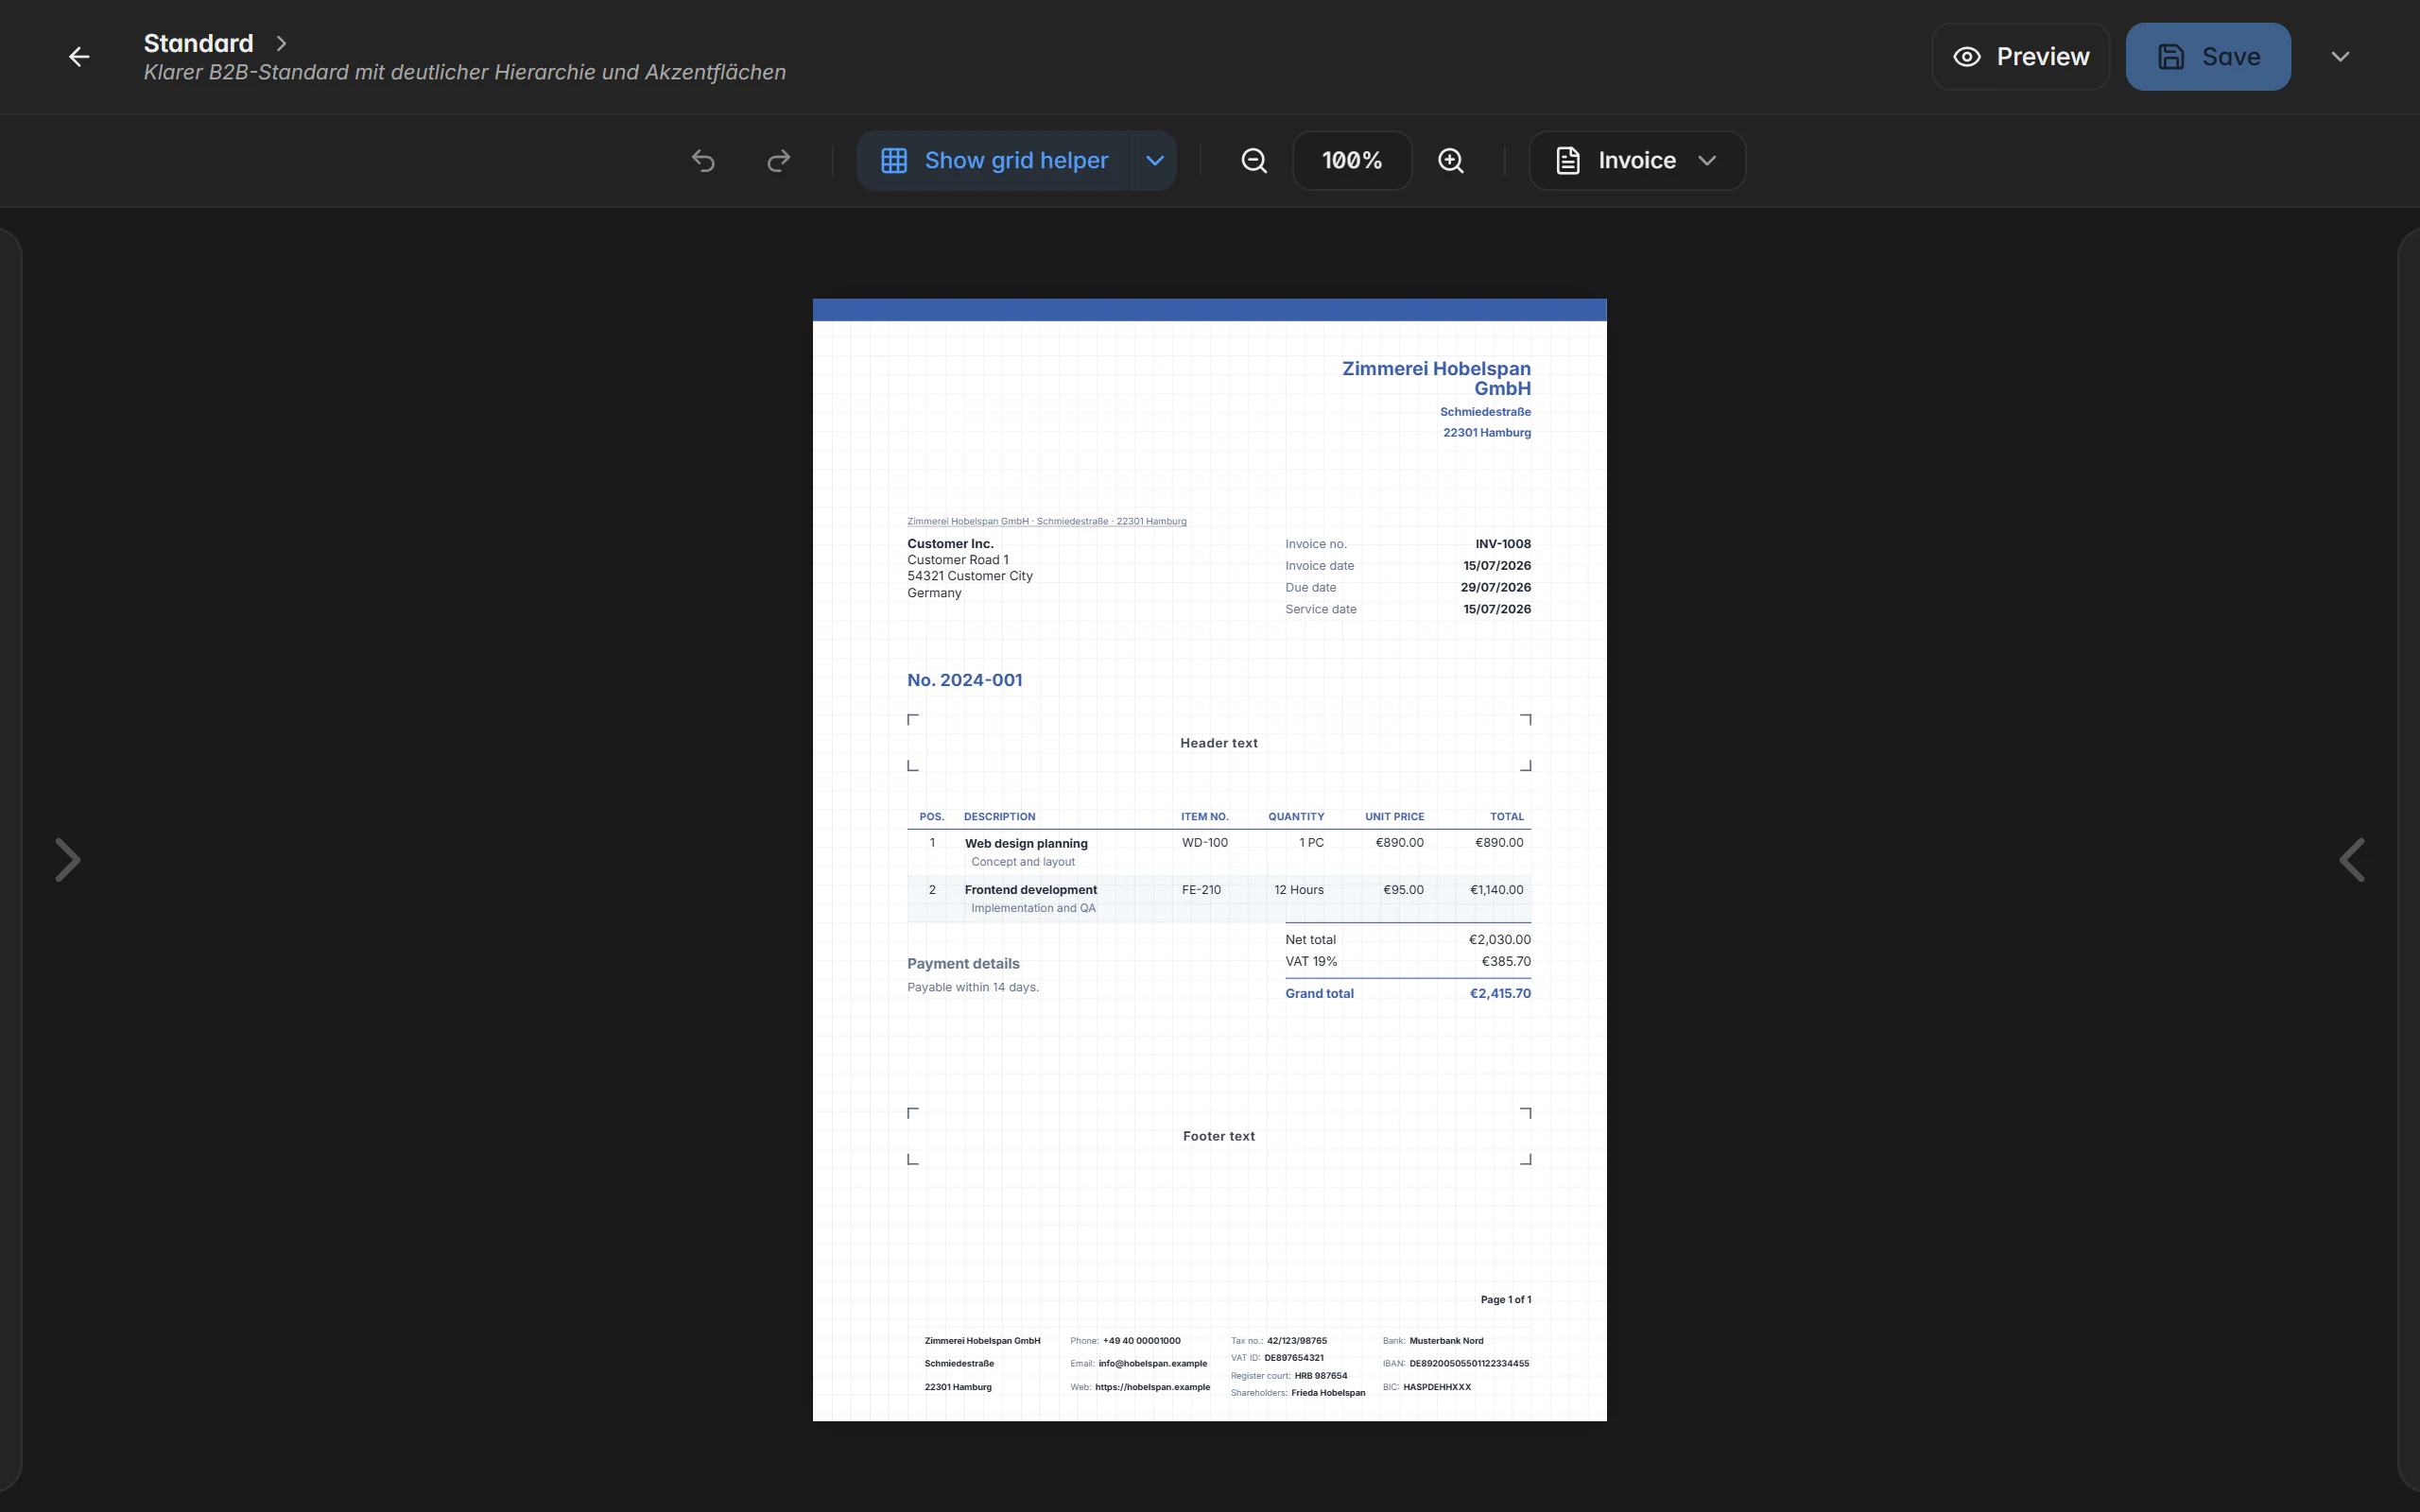Click the 'Web design planning' item row
This screenshot has width=2420, height=1512.
(1219, 852)
